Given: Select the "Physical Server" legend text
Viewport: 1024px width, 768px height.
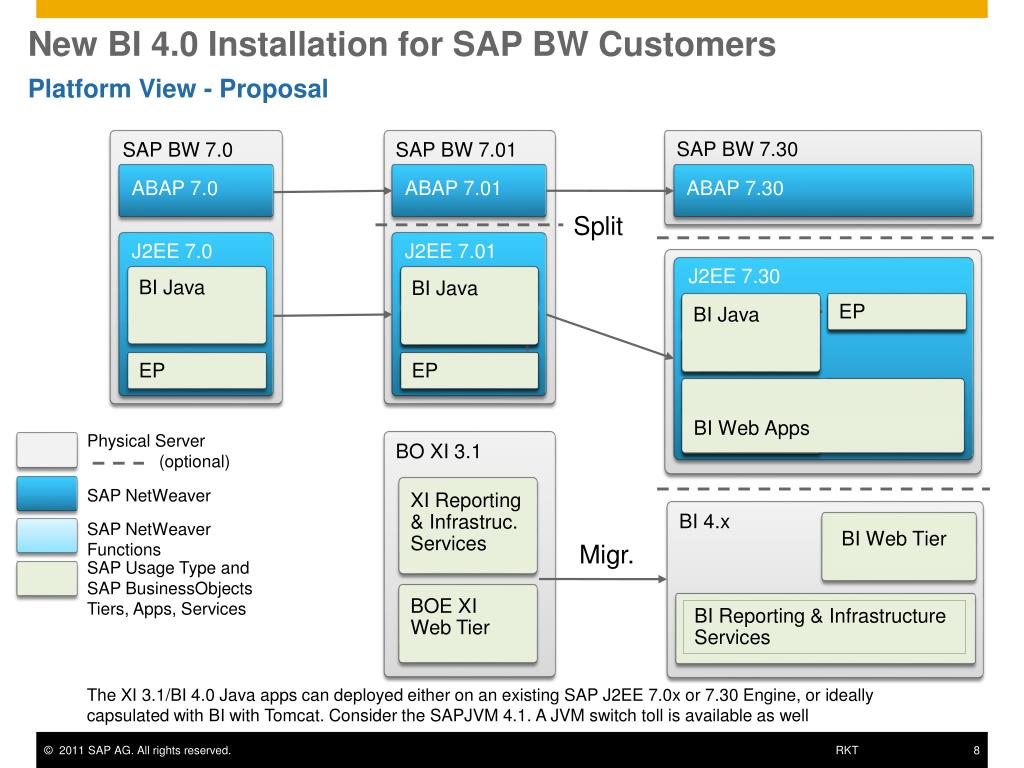Looking at the screenshot, I should coord(146,441).
